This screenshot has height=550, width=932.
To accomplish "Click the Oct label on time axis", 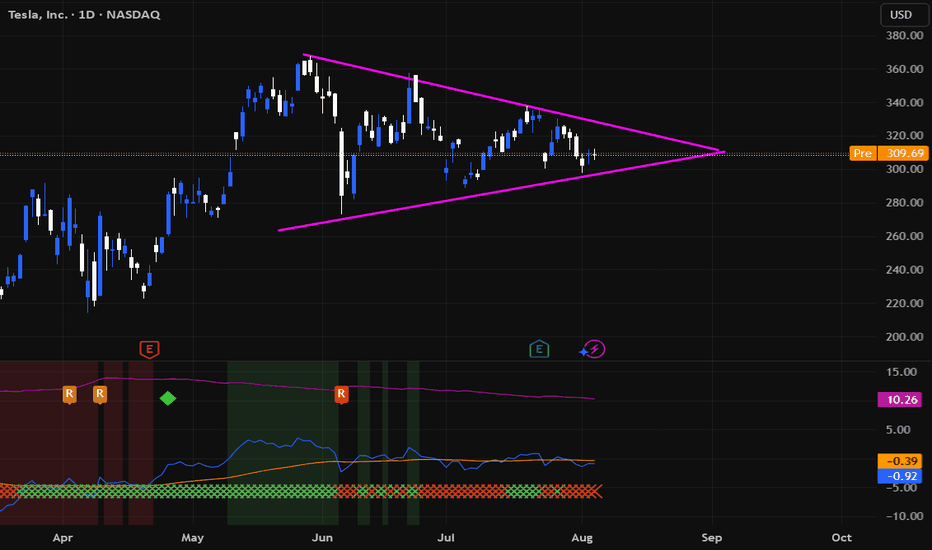I will pyautogui.click(x=841, y=538).
